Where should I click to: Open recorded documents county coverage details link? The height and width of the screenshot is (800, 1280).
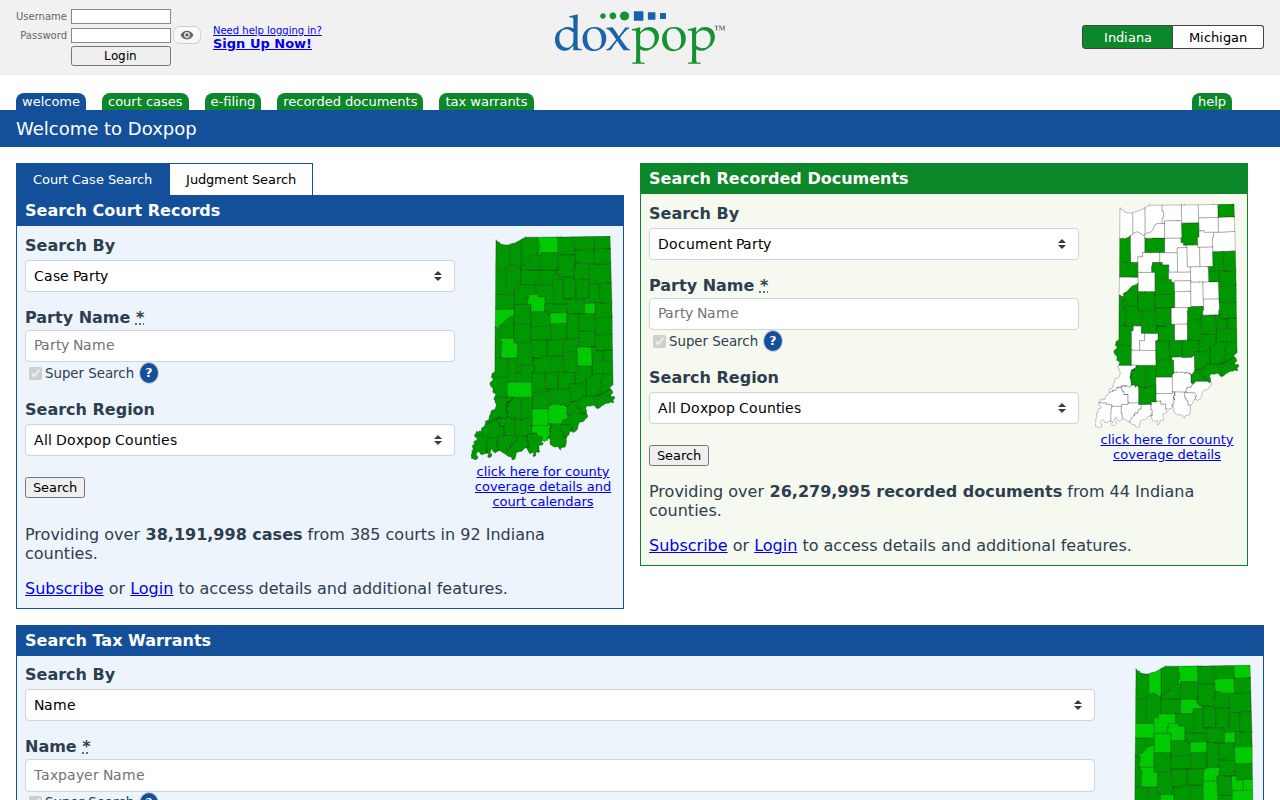[1167, 447]
